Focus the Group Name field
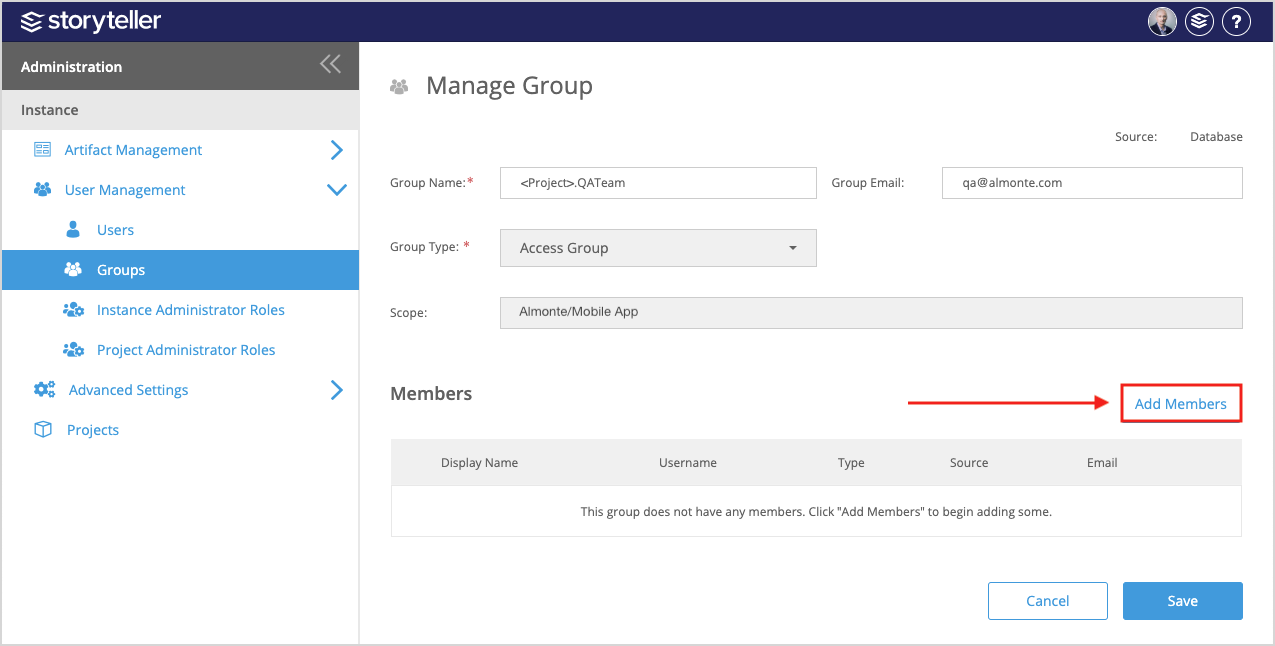The image size is (1275, 646). (x=658, y=183)
